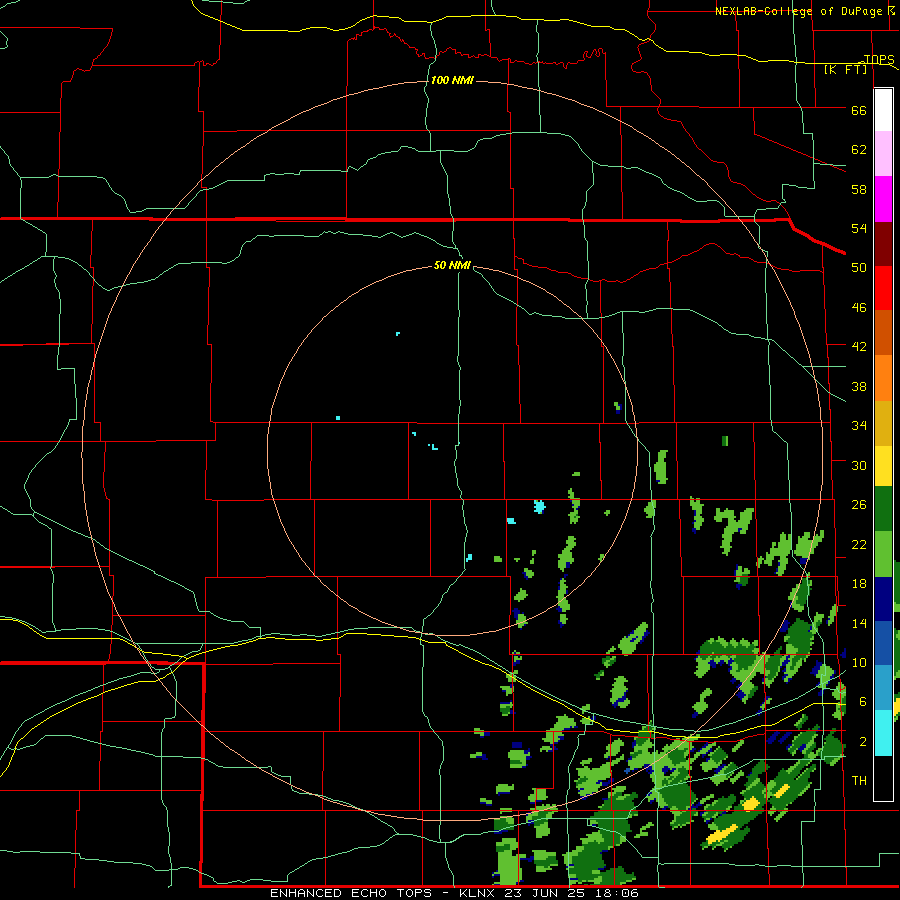Image resolution: width=900 pixels, height=900 pixels.
Task: Select the light green legend color band
Action: point(883,554)
